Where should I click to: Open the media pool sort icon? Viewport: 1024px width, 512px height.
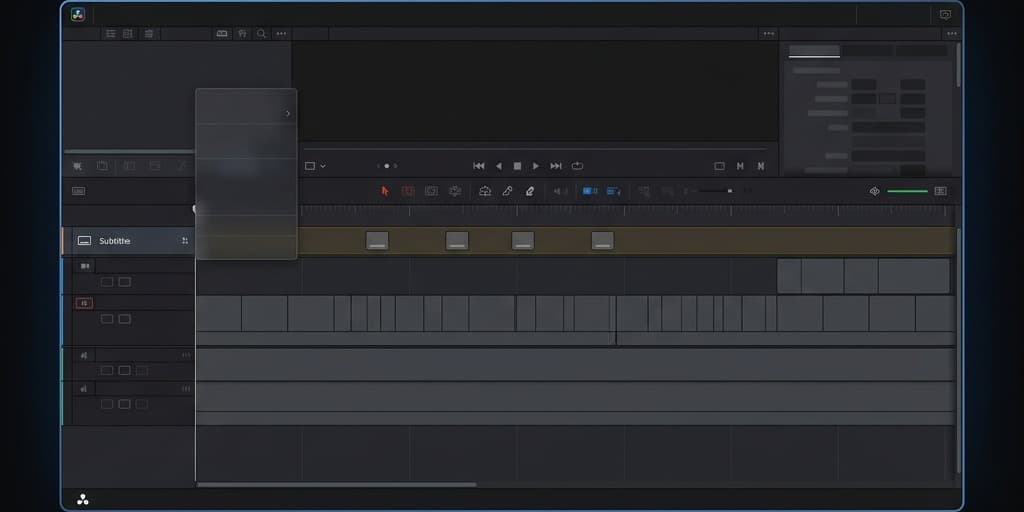click(242, 33)
